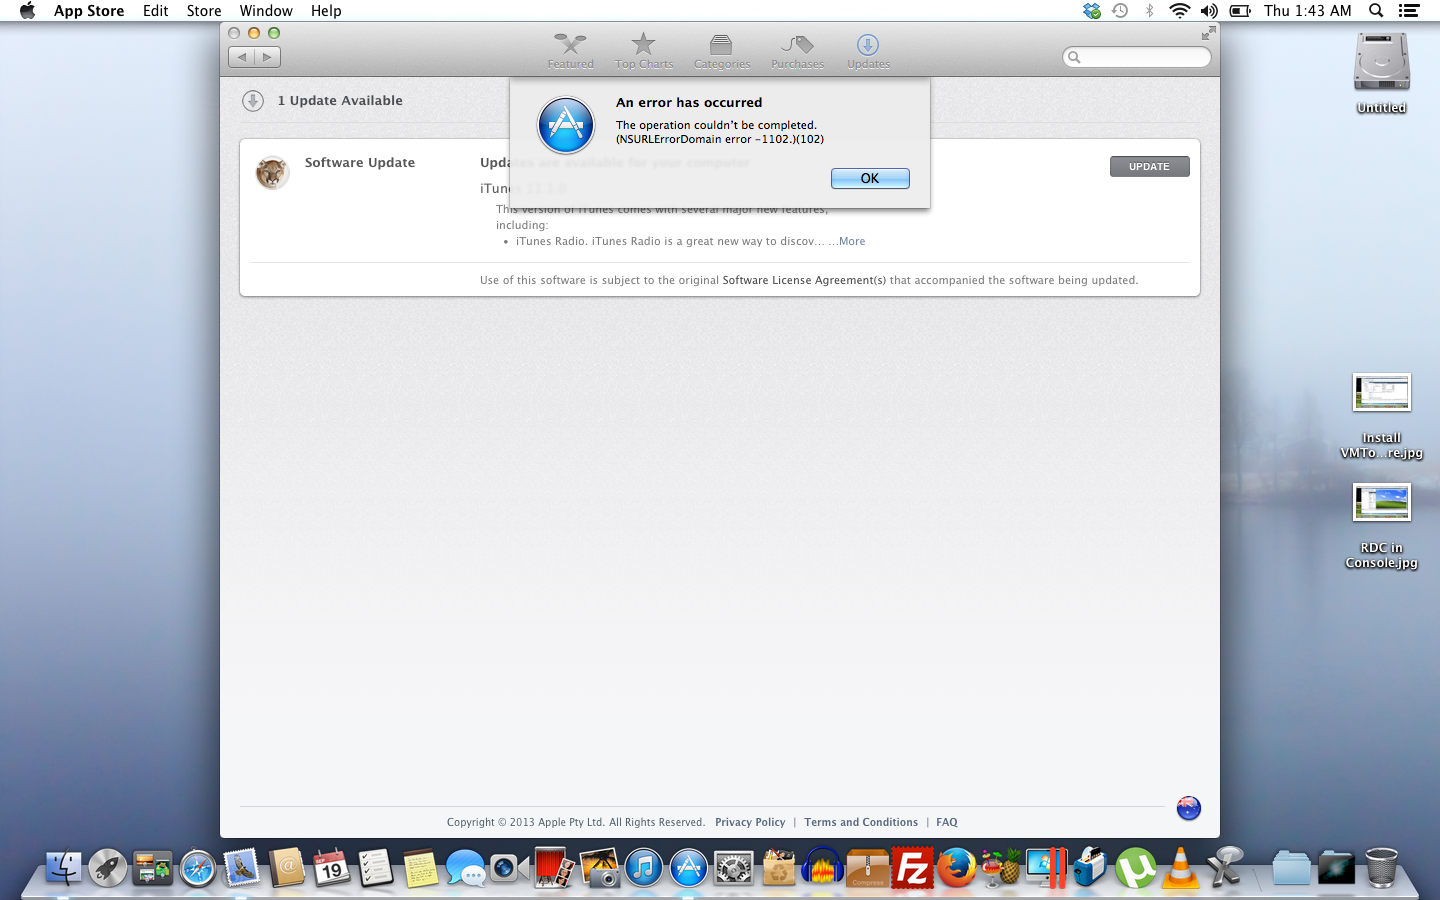This screenshot has height=900, width=1440.
Task: Open the Categories section
Action: click(722, 51)
